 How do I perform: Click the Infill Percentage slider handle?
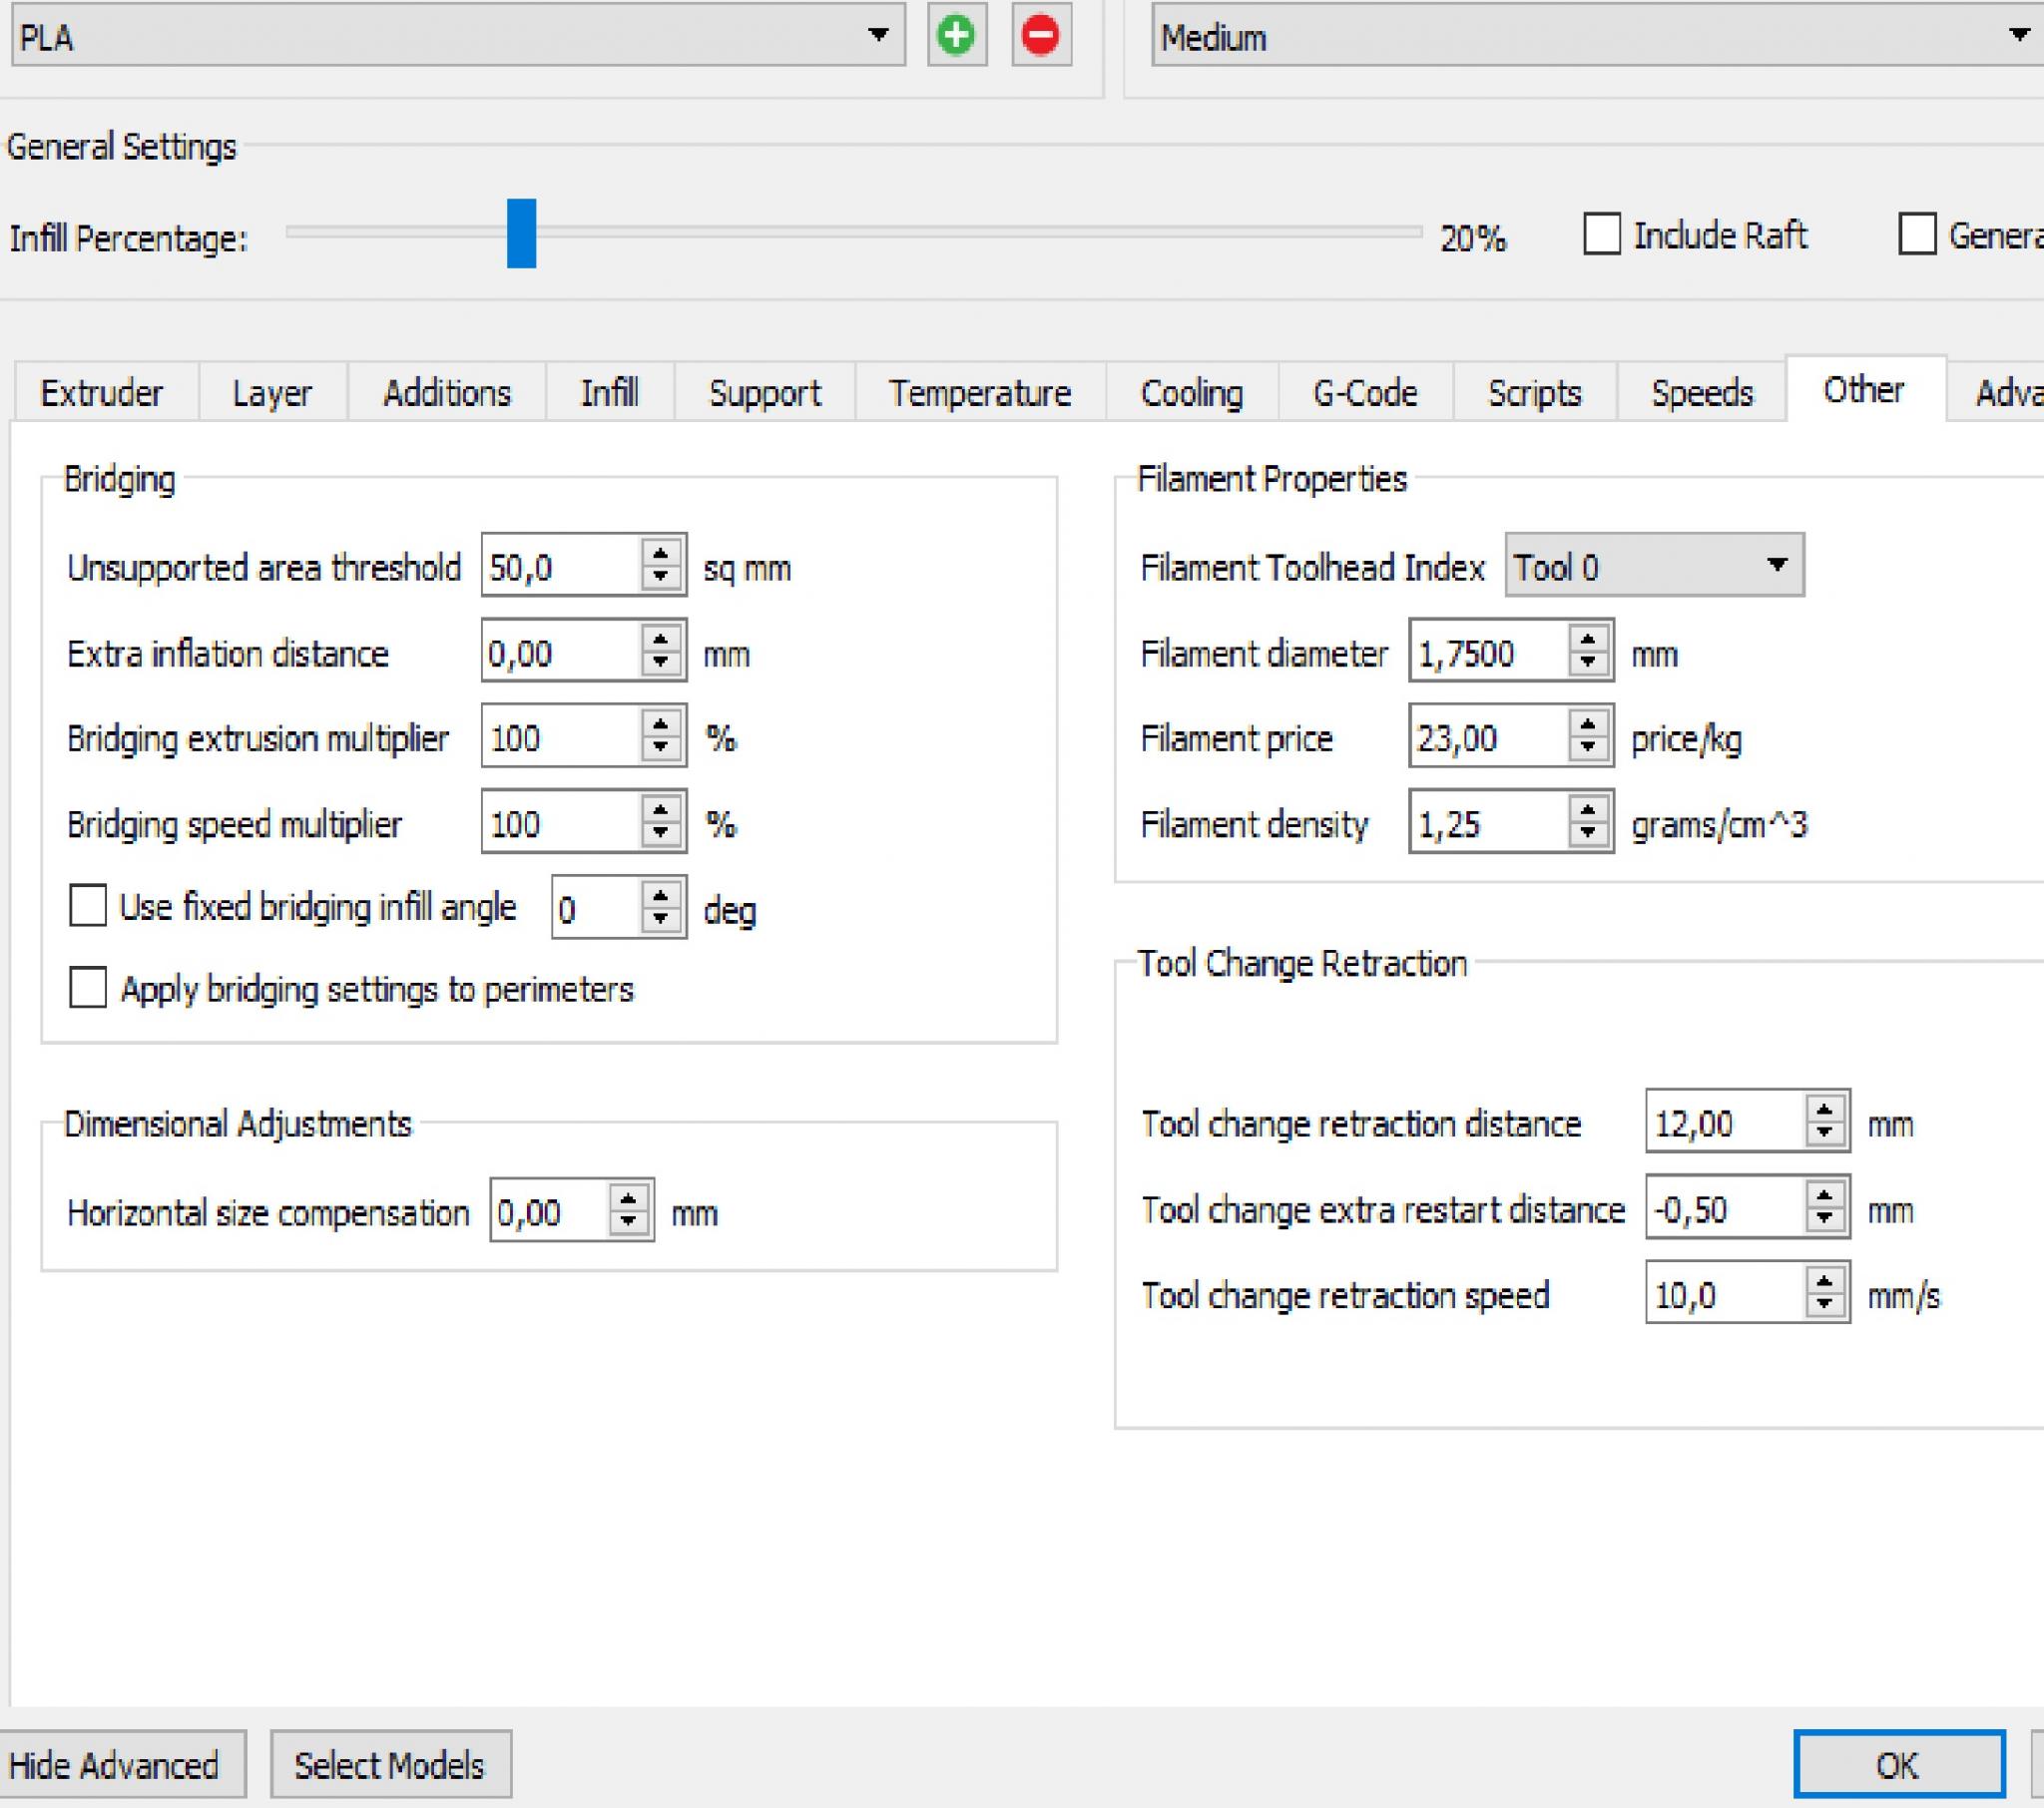[521, 233]
